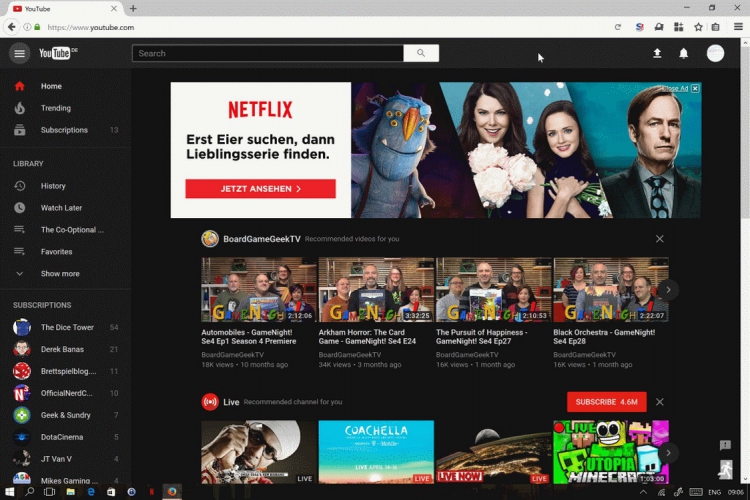The width and height of the screenshot is (750, 500).
Task: Open Task View on taskbar
Action: point(49,491)
